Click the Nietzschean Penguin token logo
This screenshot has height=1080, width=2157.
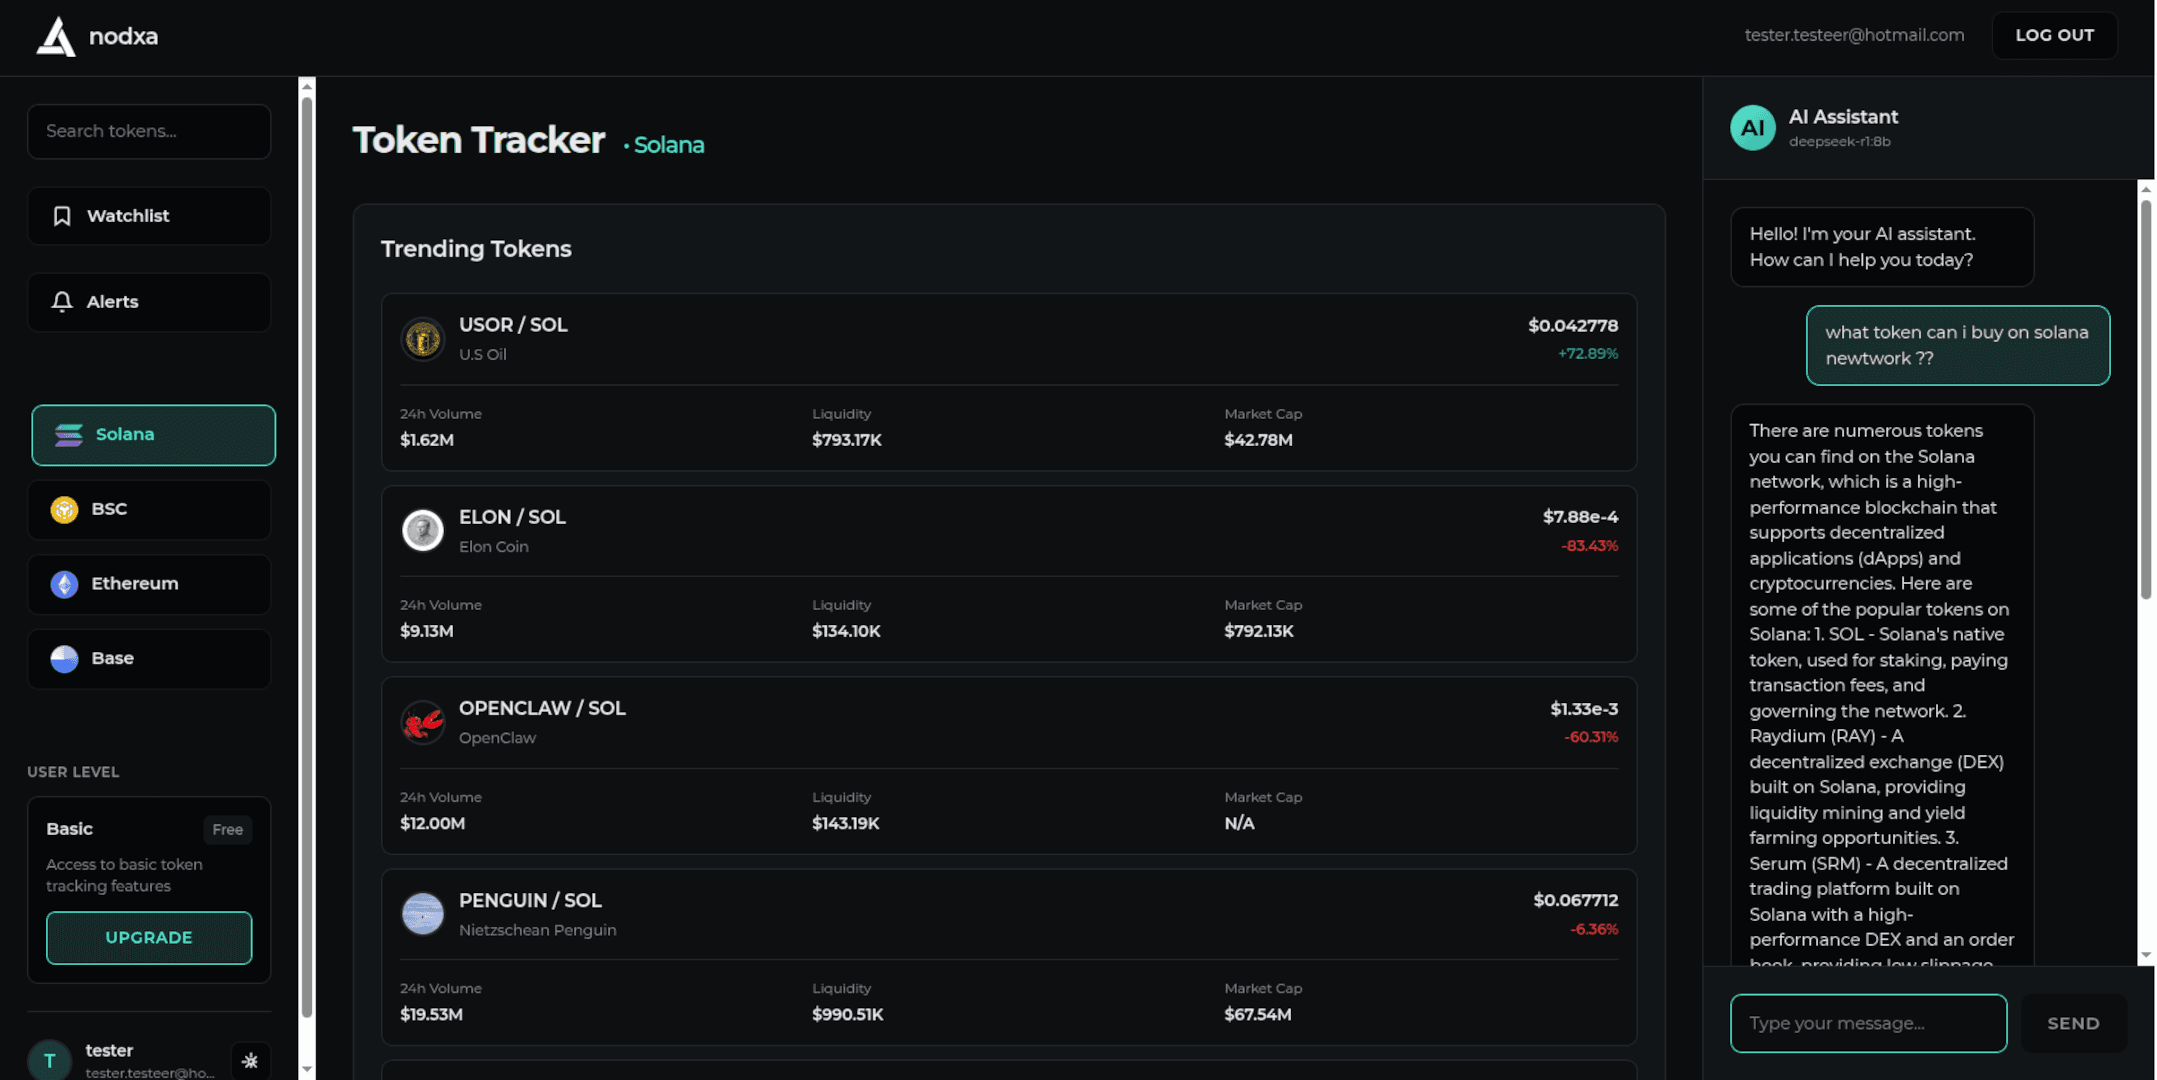423,913
